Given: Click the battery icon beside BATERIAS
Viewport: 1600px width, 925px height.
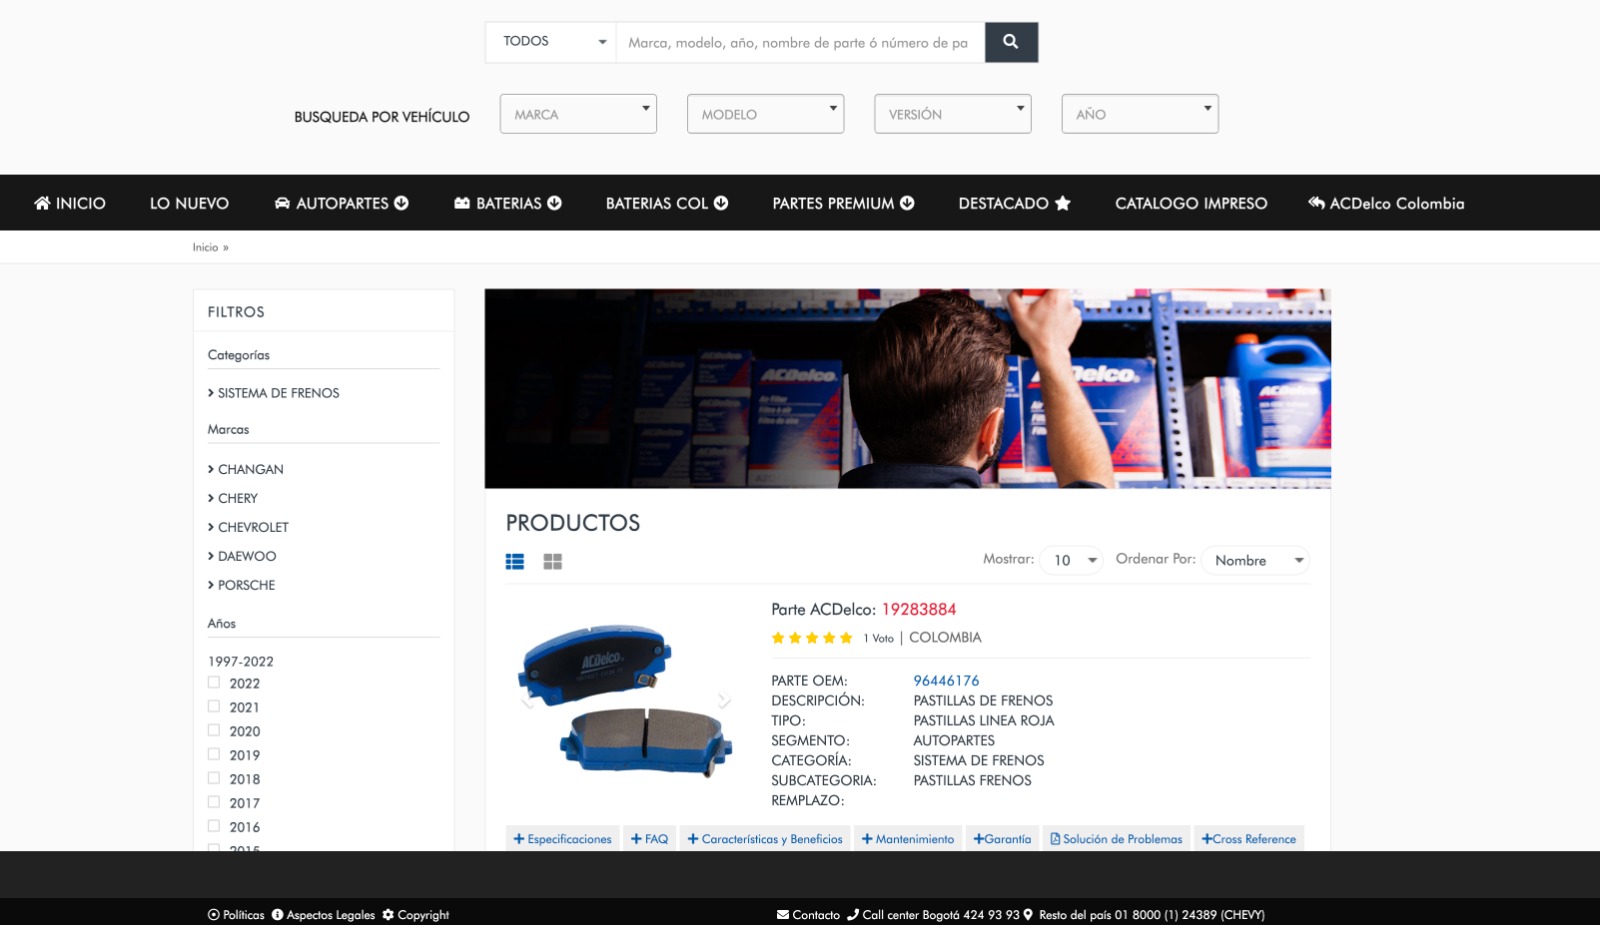Looking at the screenshot, I should [x=462, y=203].
